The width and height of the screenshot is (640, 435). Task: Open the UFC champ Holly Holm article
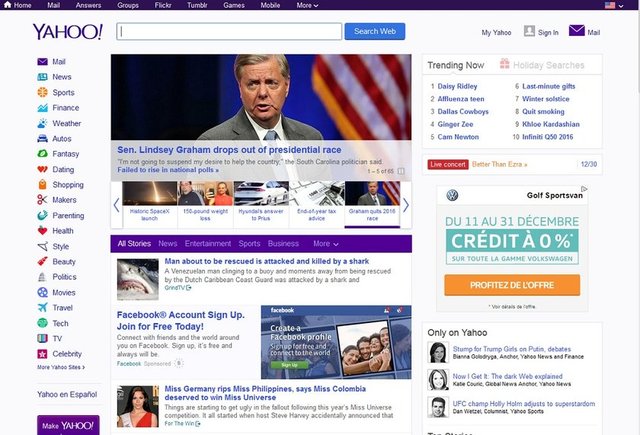tap(524, 404)
